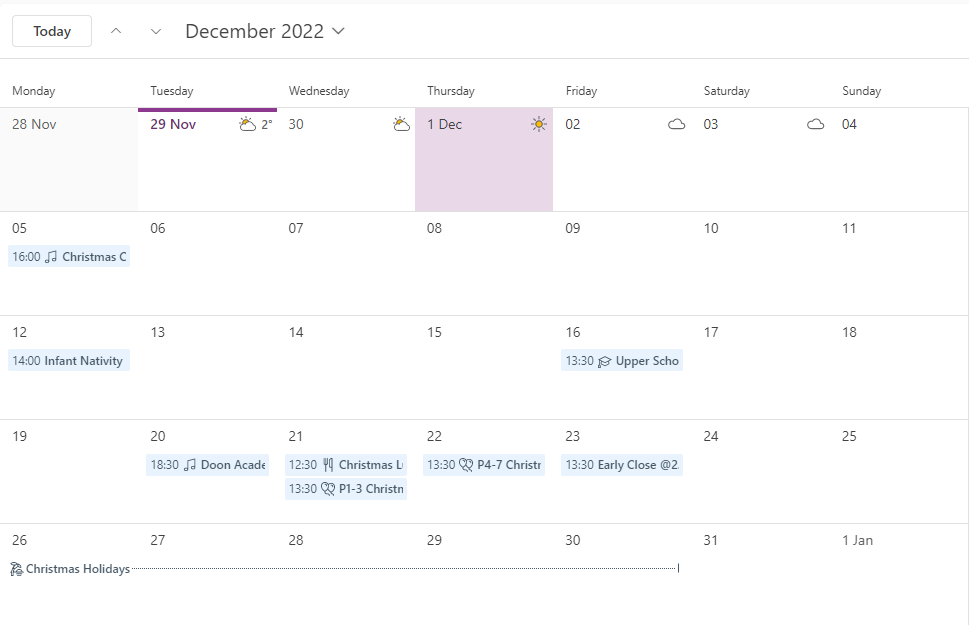969x625 pixels.
Task: Open the 18:30 Doon Academy event
Action: point(207,465)
